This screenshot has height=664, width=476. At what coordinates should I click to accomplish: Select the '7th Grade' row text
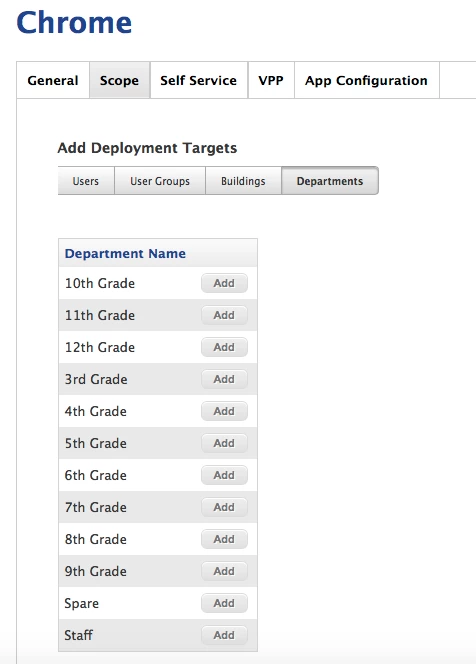tap(96, 507)
